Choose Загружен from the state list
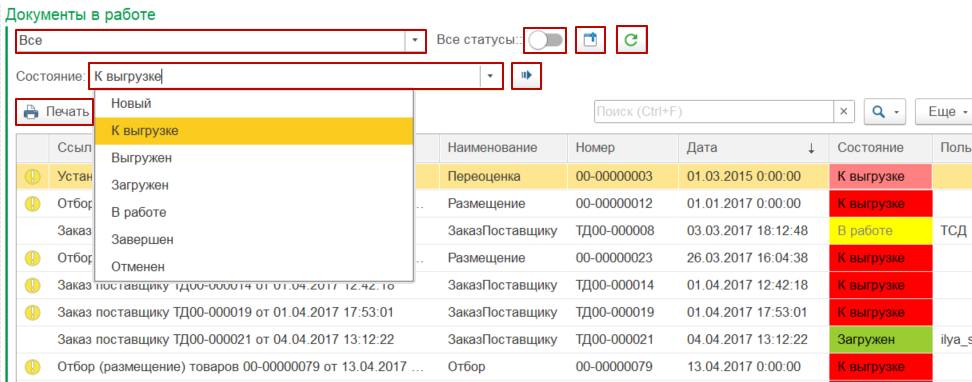Viewport: 972px width, 382px height. click(x=254, y=185)
